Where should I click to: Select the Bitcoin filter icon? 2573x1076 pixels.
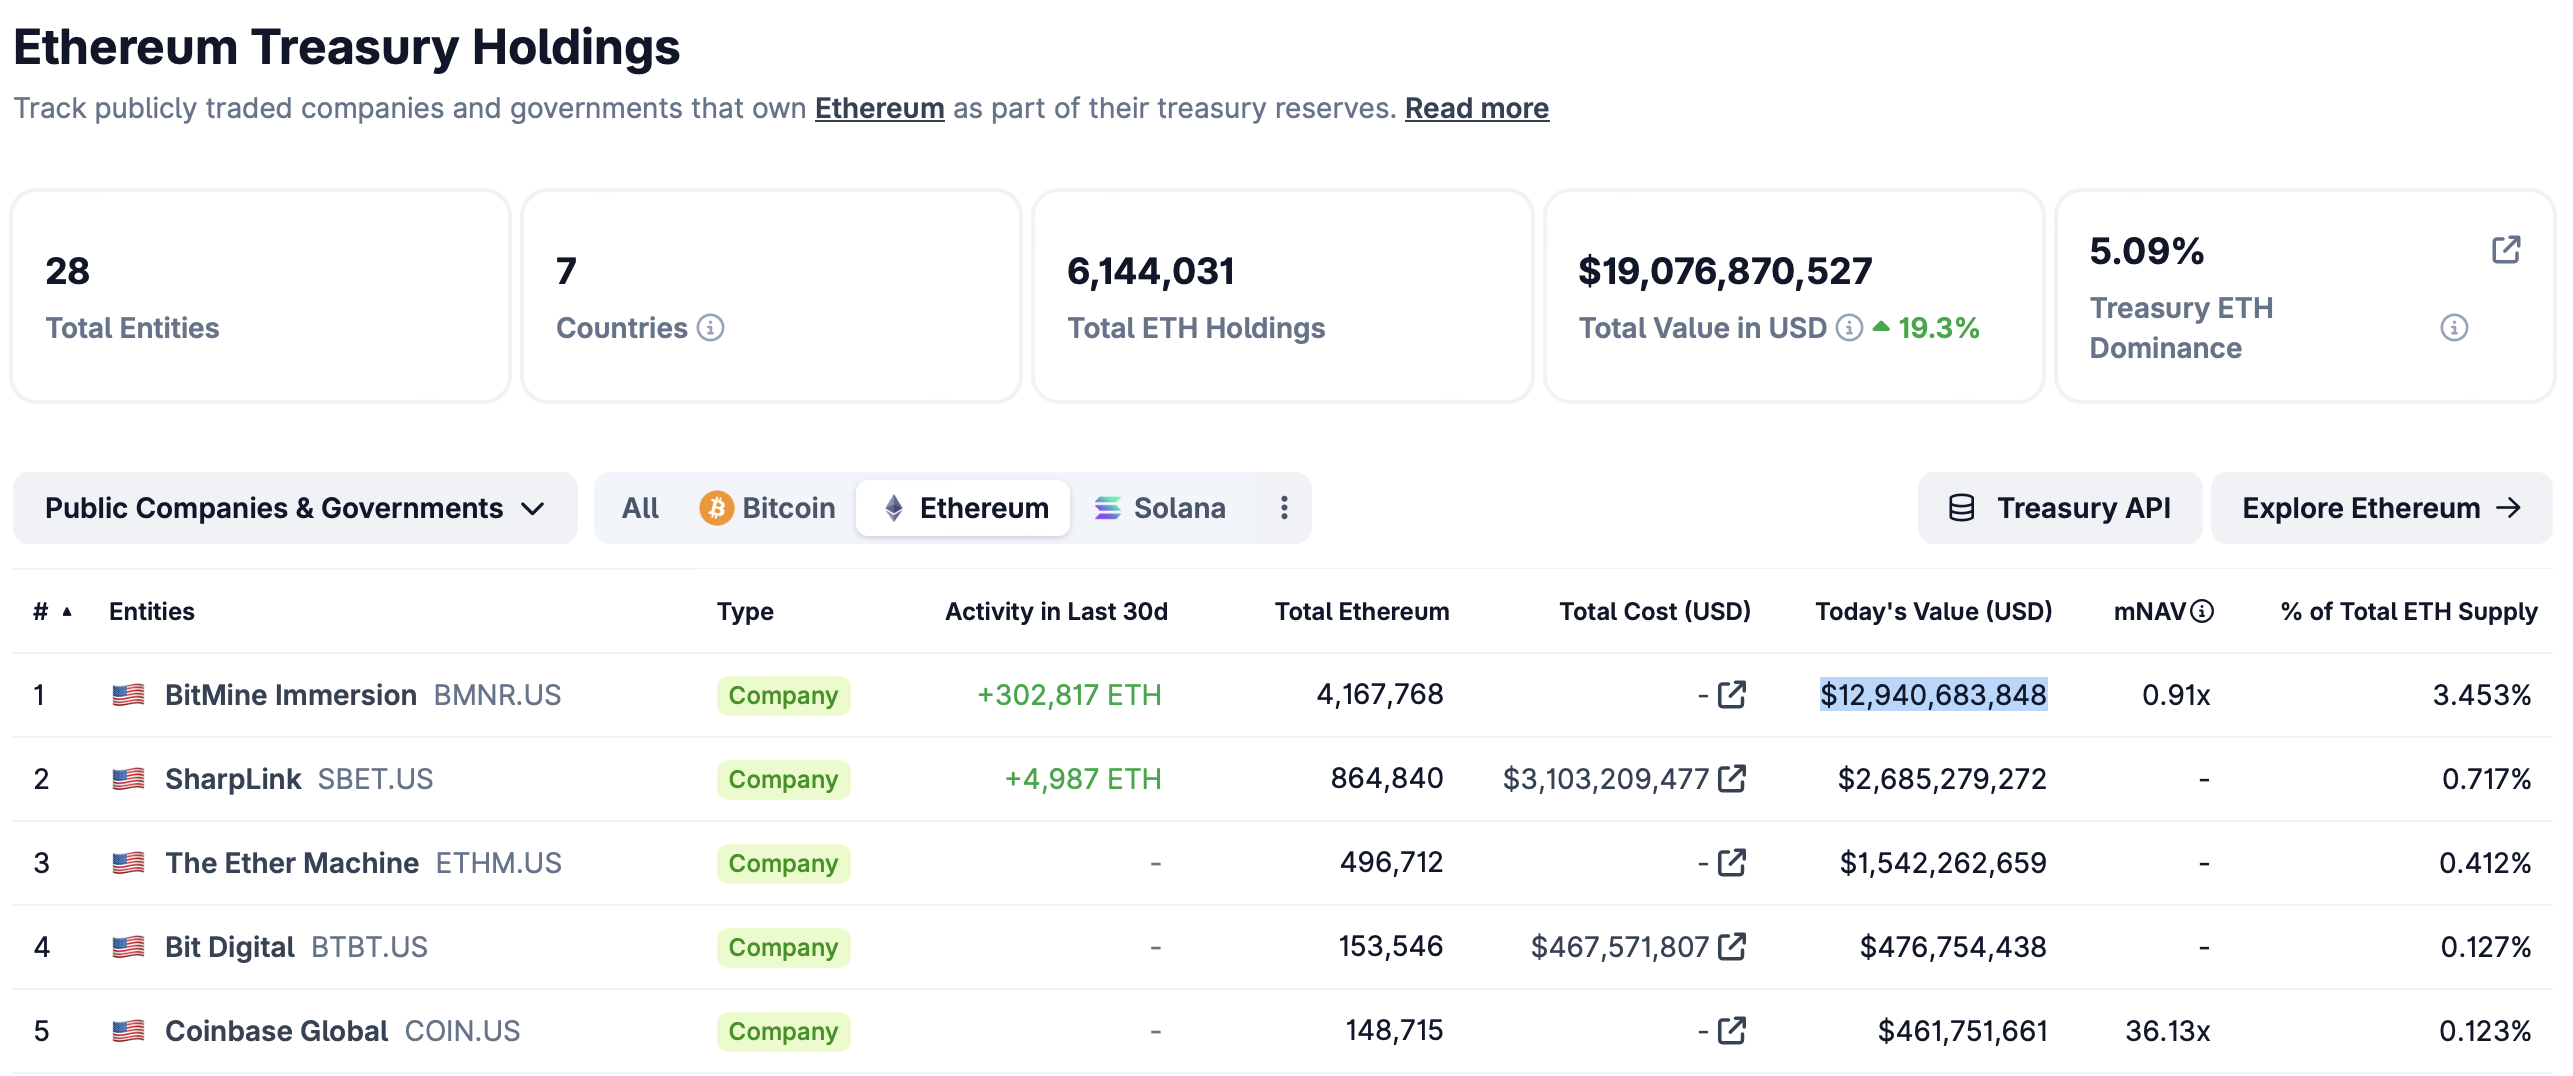(716, 508)
